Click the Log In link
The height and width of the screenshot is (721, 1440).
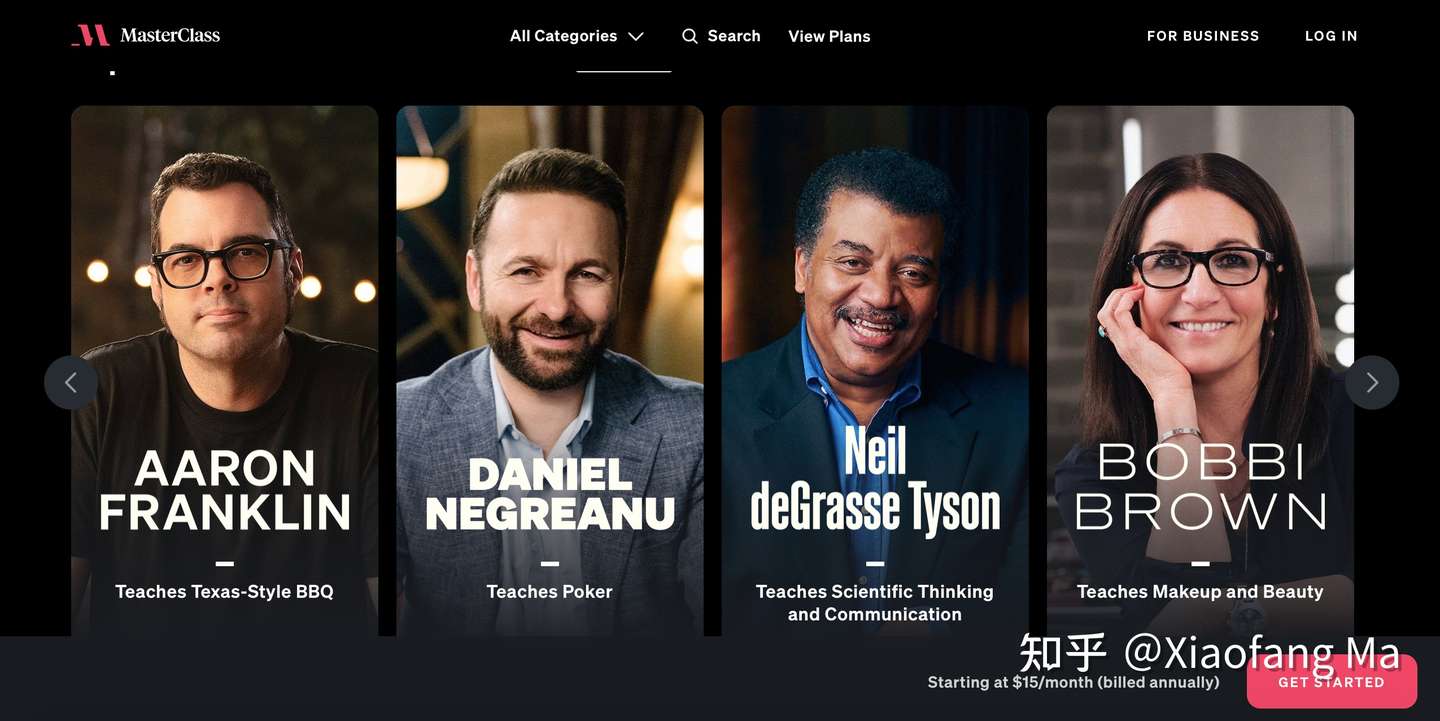pos(1331,36)
